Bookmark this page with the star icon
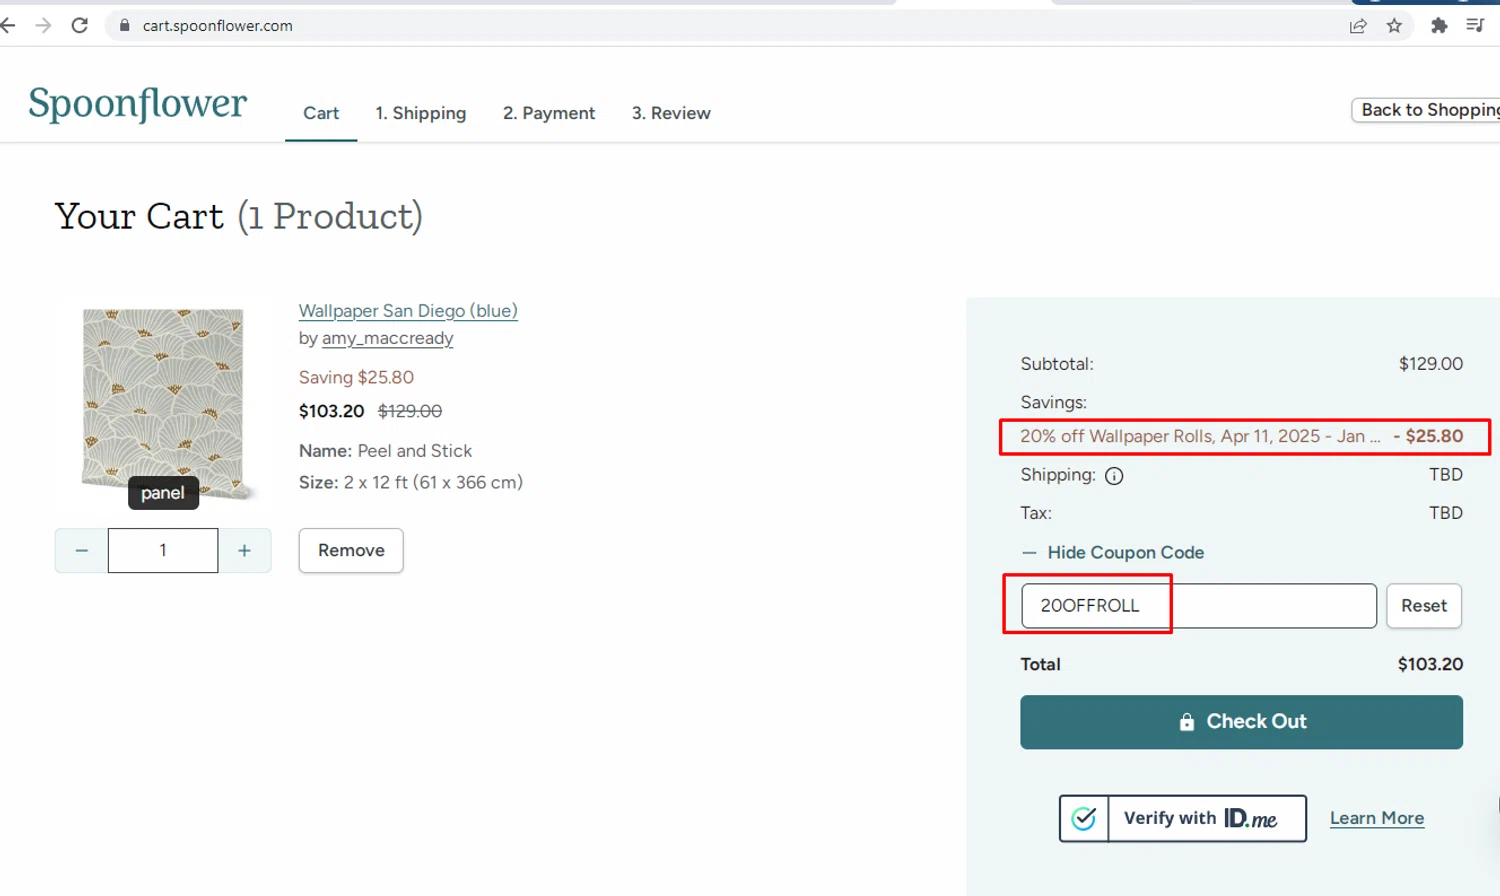1500x896 pixels. point(1394,26)
